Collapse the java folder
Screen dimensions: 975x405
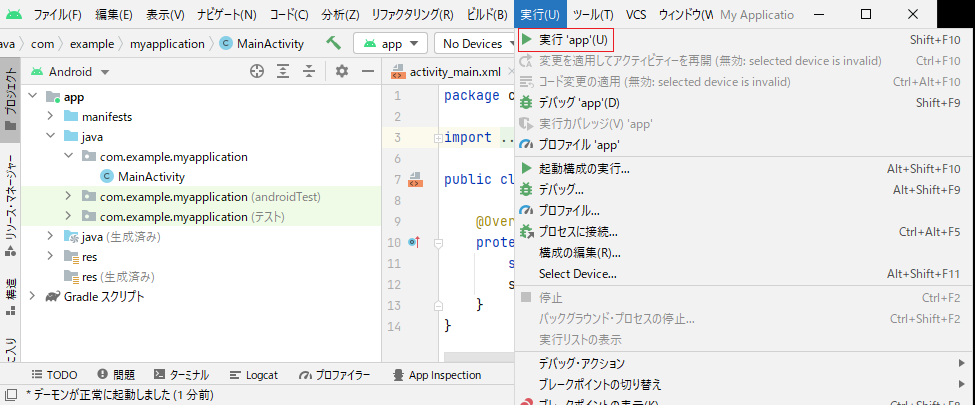(x=50, y=137)
